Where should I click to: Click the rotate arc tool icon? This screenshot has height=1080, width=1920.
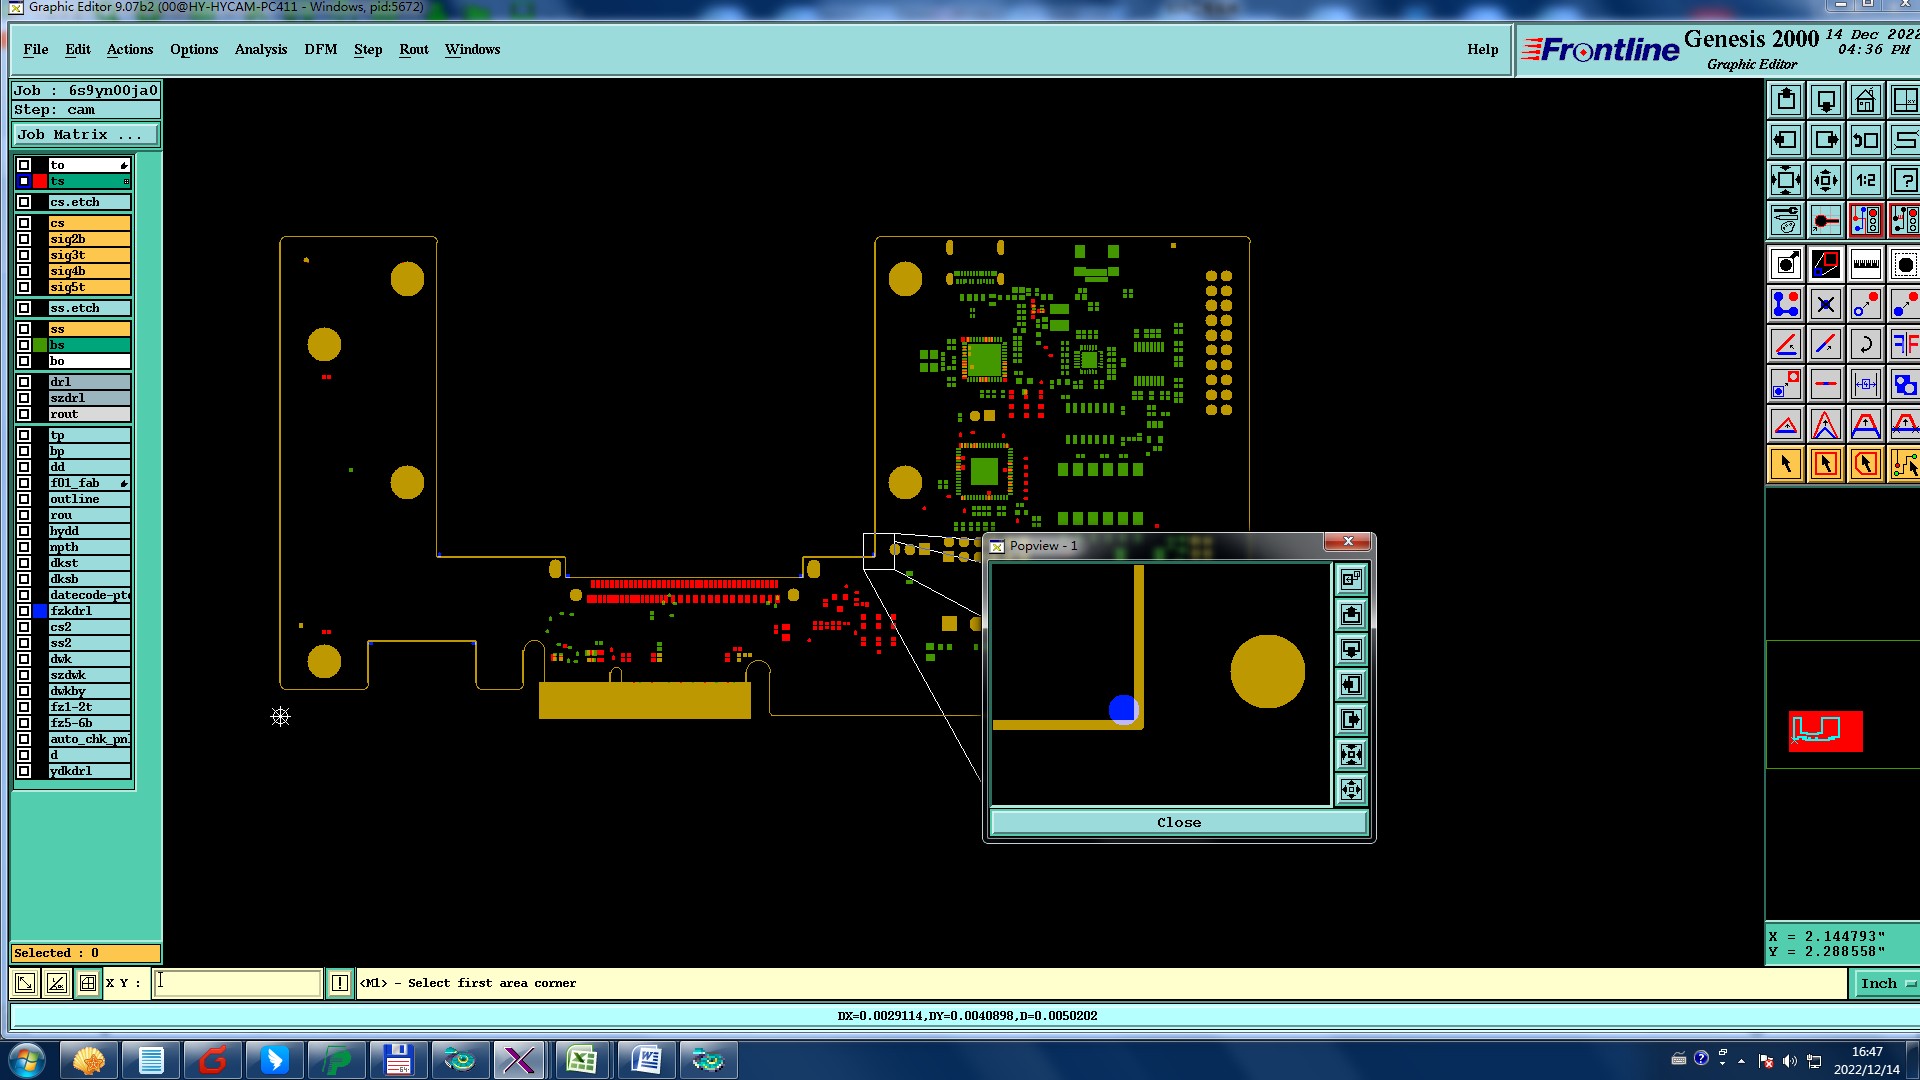coord(1865,345)
